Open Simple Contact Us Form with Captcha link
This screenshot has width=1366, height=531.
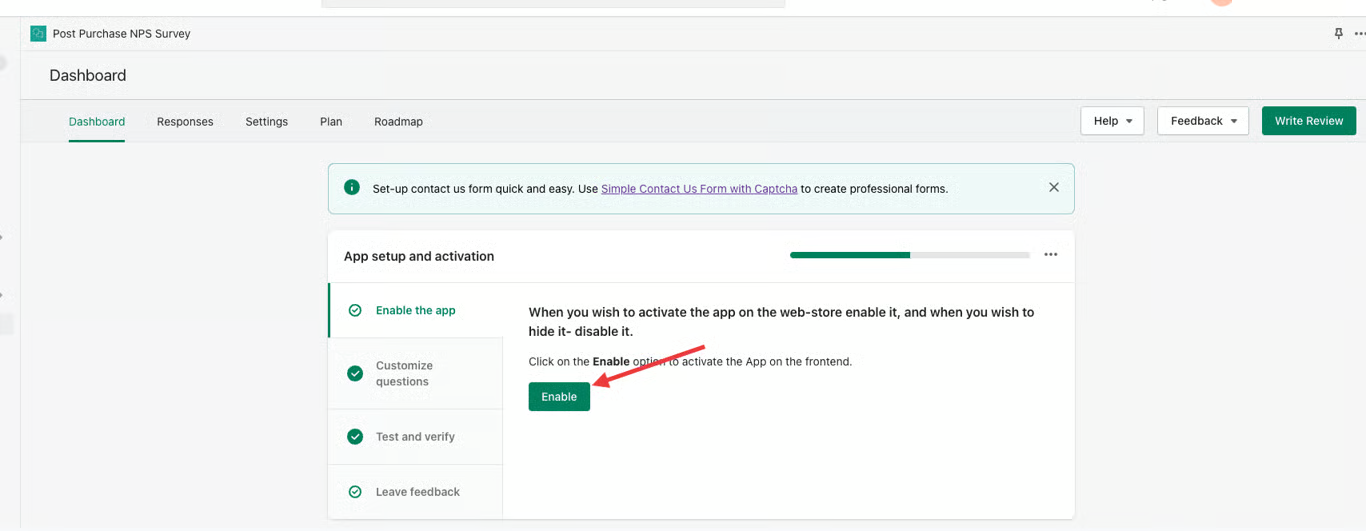point(699,188)
